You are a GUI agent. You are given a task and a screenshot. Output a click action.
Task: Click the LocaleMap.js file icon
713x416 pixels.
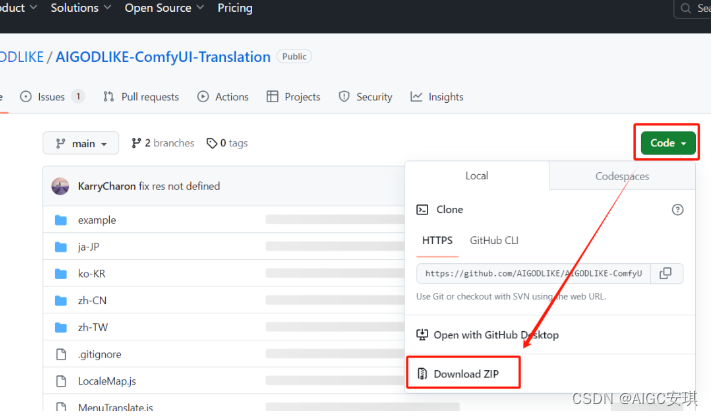coord(61,381)
